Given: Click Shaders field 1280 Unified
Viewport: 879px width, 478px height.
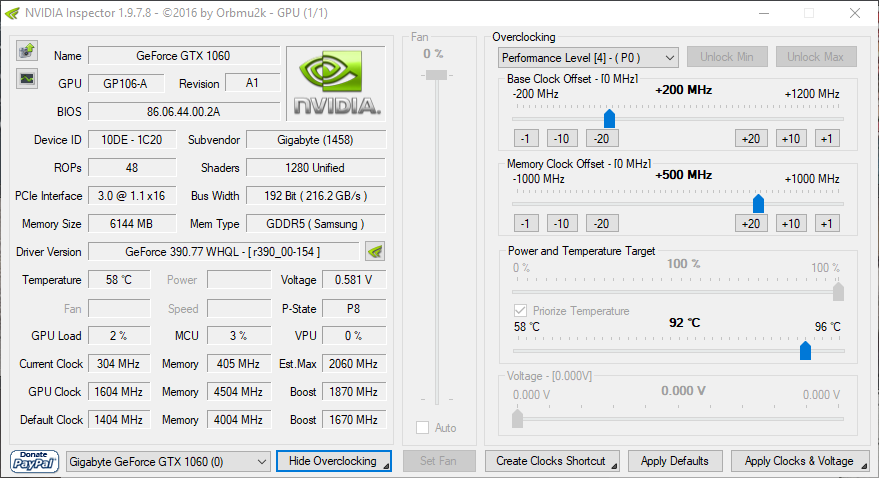Looking at the screenshot, I should pyautogui.click(x=316, y=168).
